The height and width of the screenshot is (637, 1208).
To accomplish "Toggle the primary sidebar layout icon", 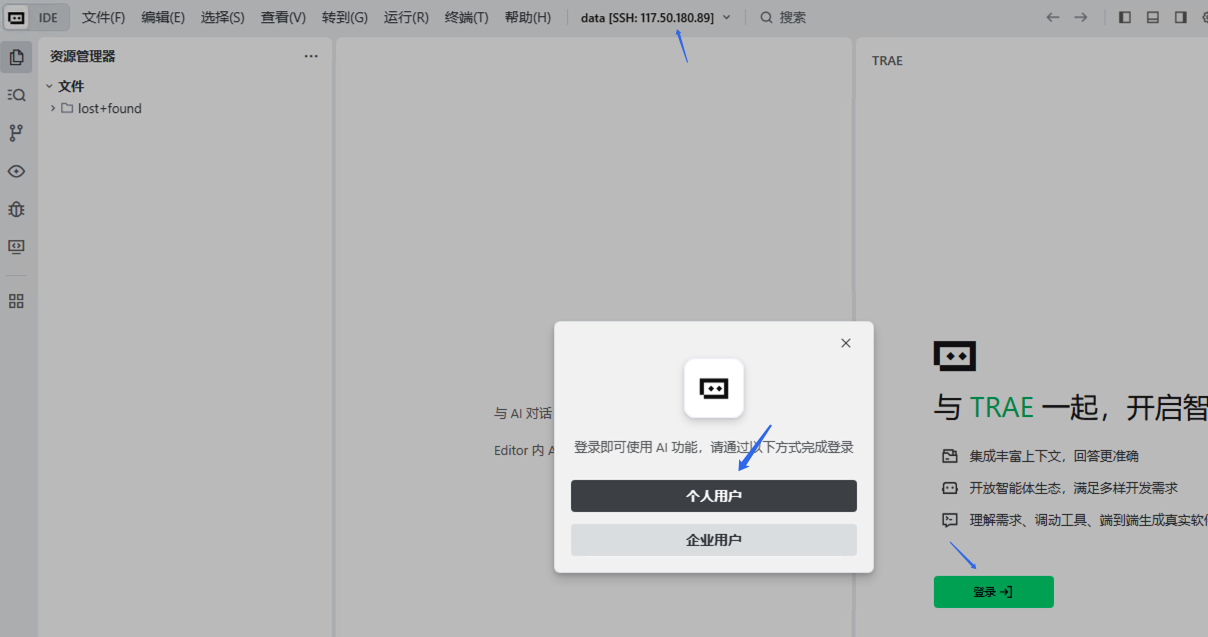I will tap(1125, 17).
